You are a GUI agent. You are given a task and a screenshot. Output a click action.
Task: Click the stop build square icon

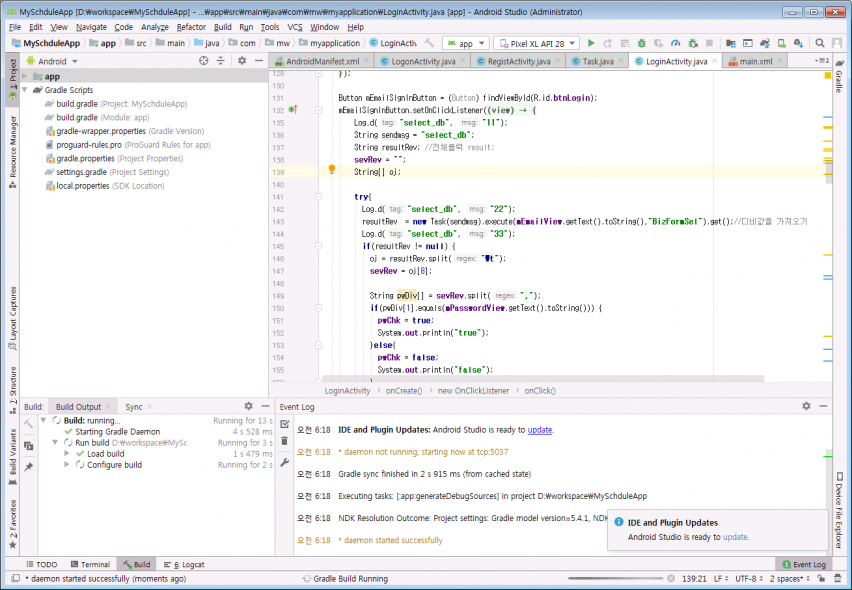click(709, 43)
